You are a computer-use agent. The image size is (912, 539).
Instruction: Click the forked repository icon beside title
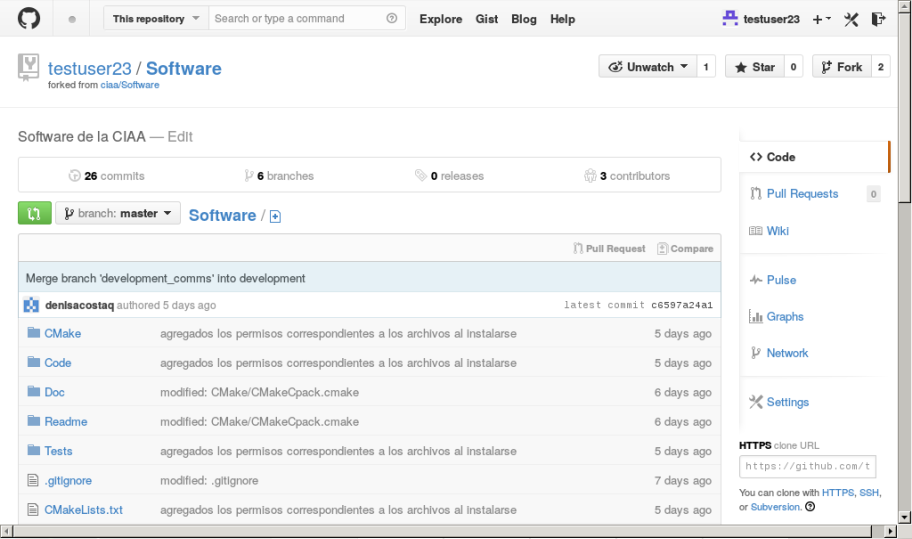(28, 67)
